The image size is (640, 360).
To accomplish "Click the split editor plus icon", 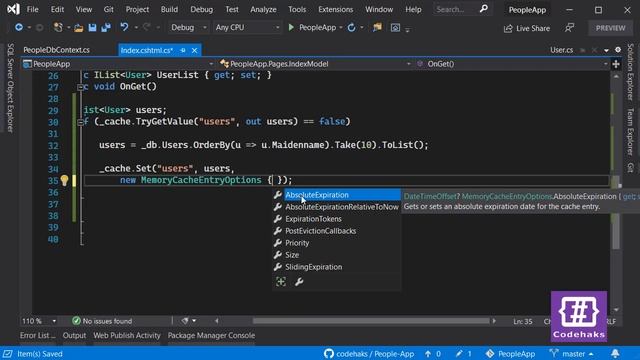I will point(616,64).
